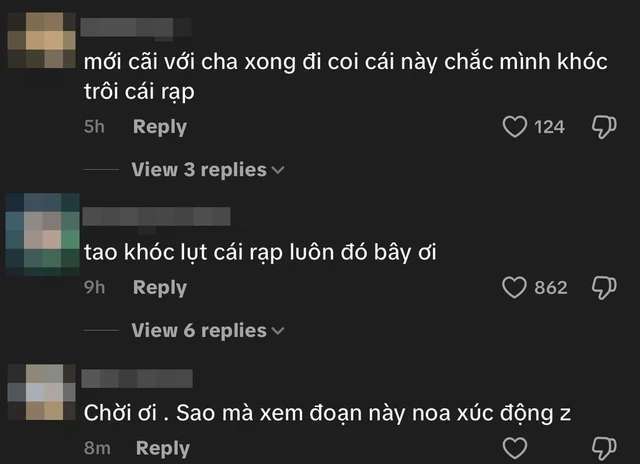Click the chevron next to View 3 replies
640x464 pixels.
(x=278, y=171)
